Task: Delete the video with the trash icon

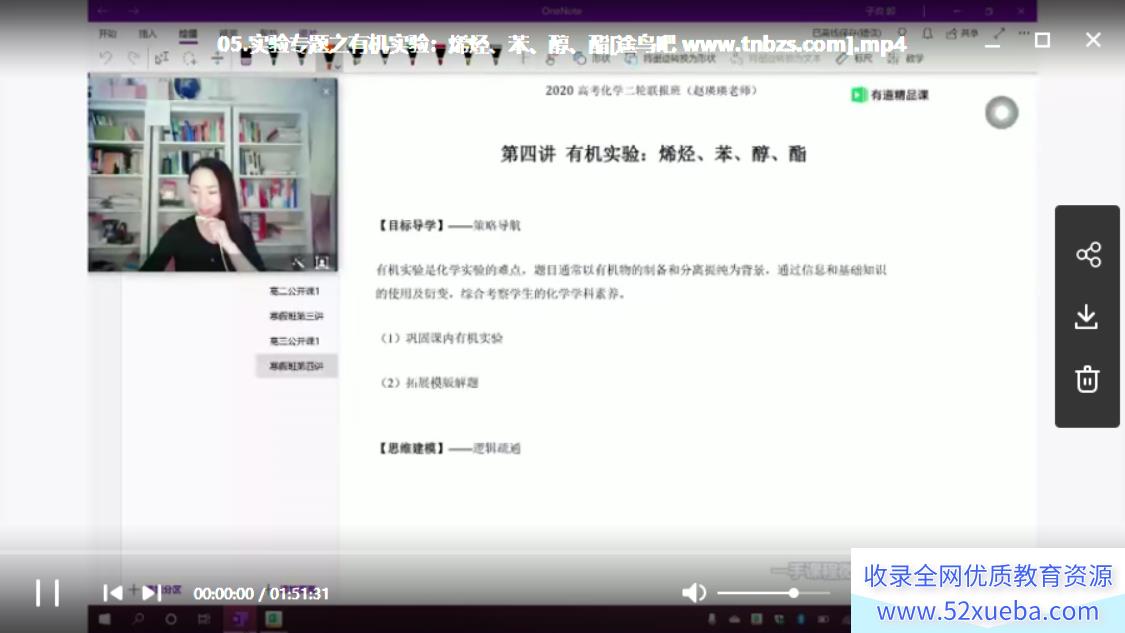Action: 1087,379
